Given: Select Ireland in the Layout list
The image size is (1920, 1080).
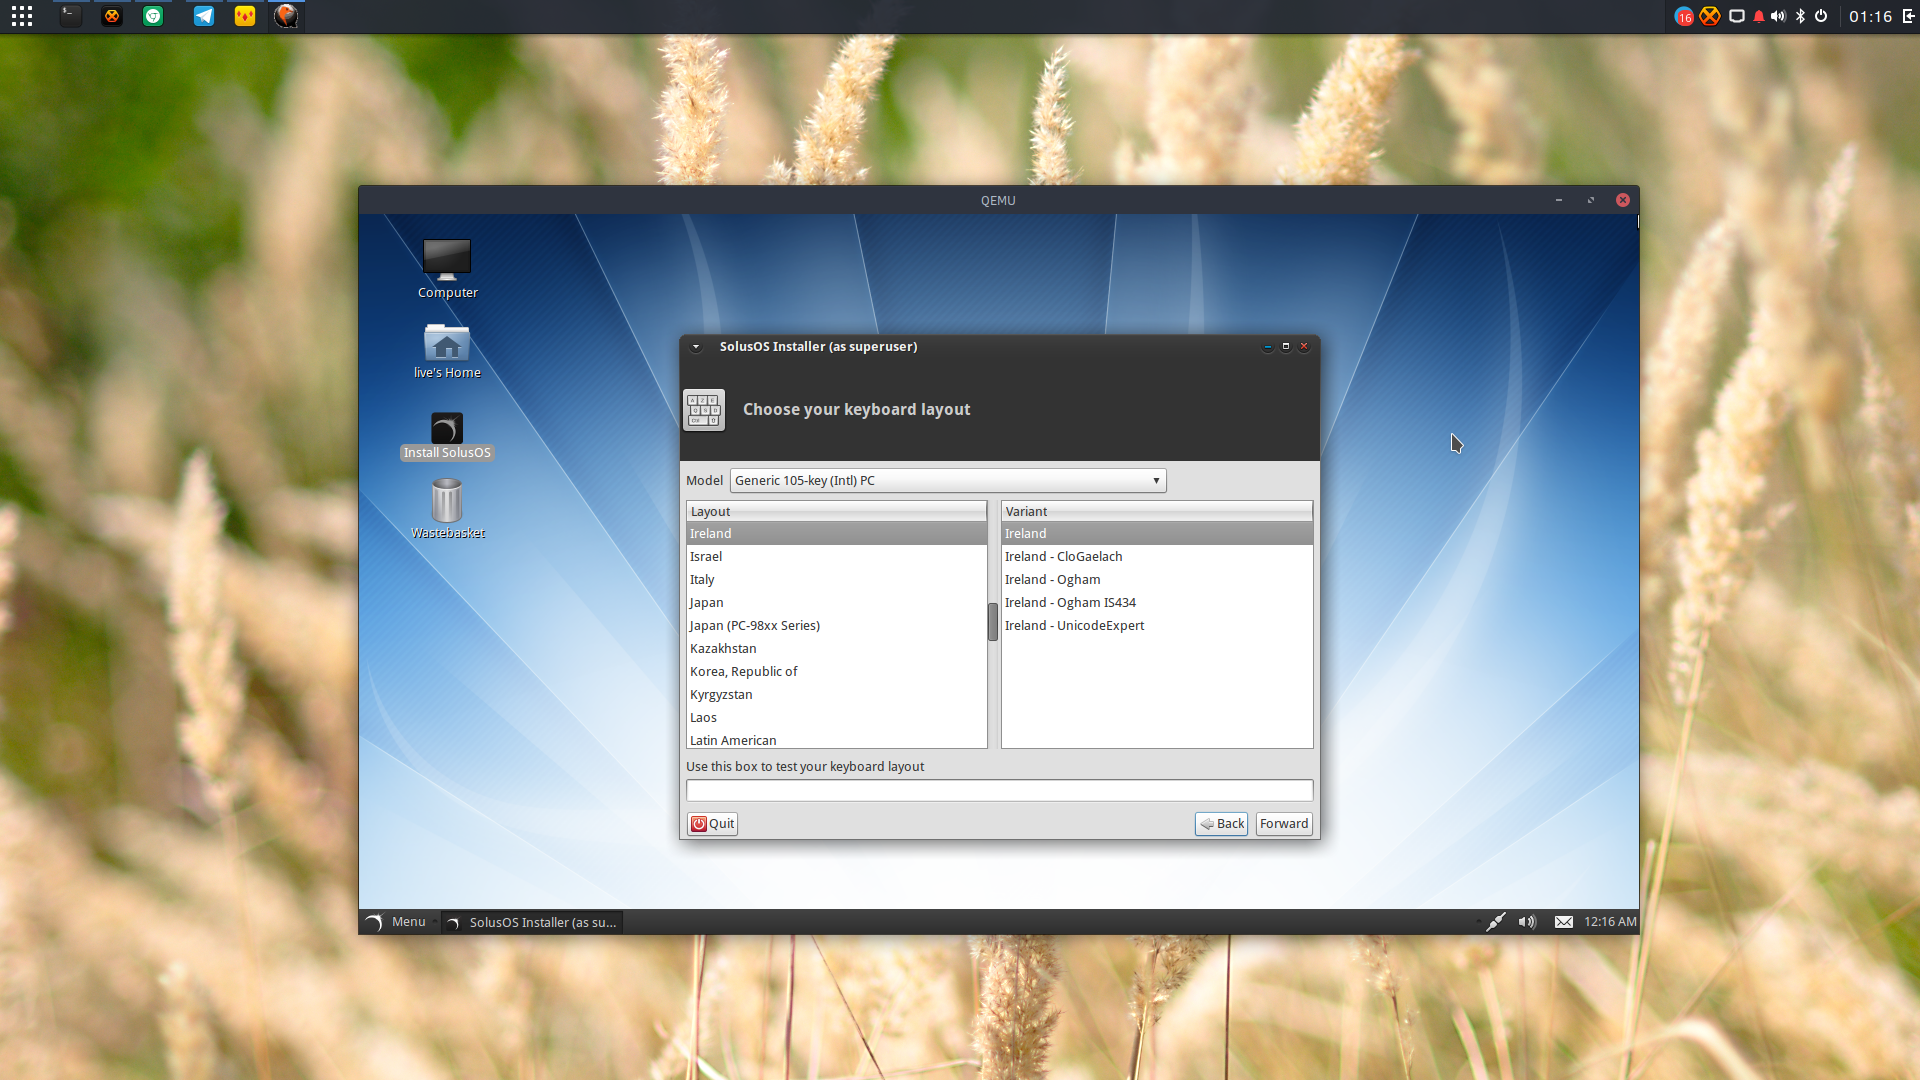Looking at the screenshot, I should coord(836,534).
